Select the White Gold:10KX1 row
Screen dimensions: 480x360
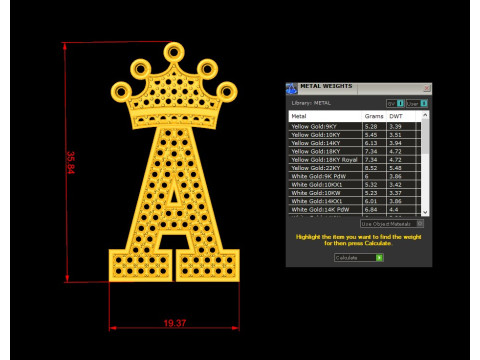click(355, 185)
